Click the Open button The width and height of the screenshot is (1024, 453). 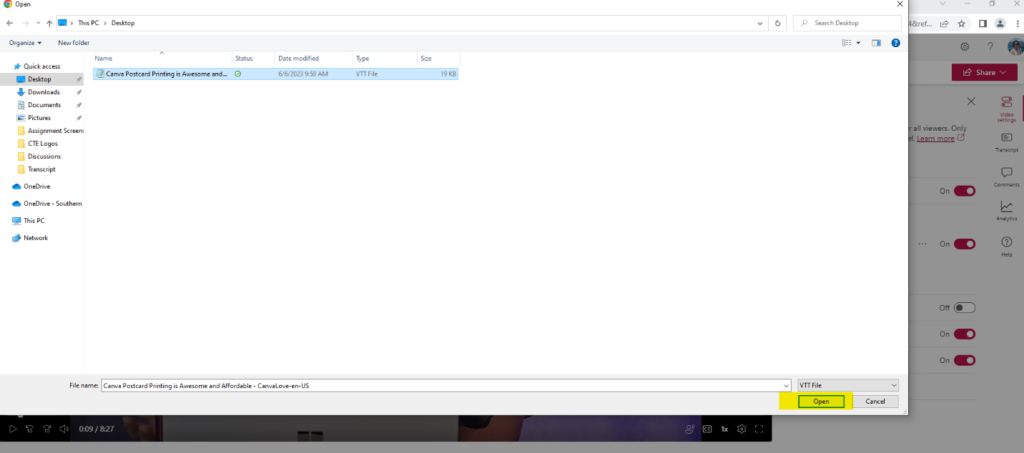pyautogui.click(x=821, y=401)
